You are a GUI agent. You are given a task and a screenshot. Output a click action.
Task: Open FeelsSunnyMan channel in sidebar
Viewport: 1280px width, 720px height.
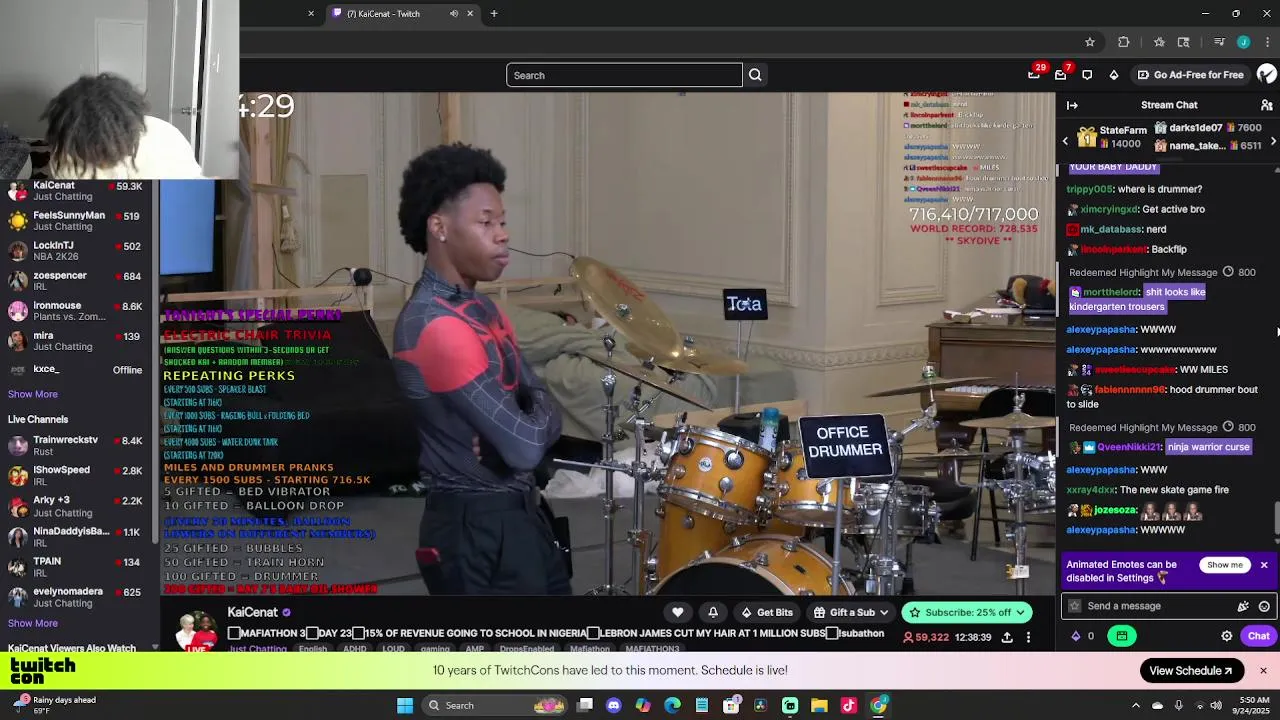pos(75,221)
